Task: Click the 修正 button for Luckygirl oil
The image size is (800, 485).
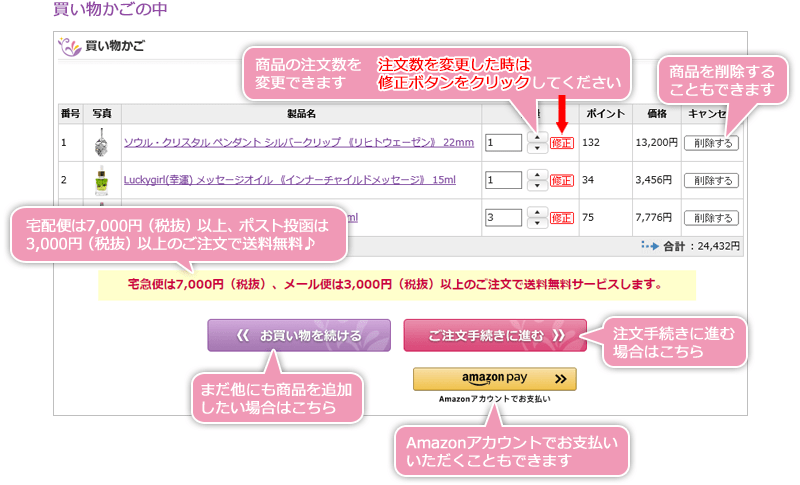Action: pos(562,181)
